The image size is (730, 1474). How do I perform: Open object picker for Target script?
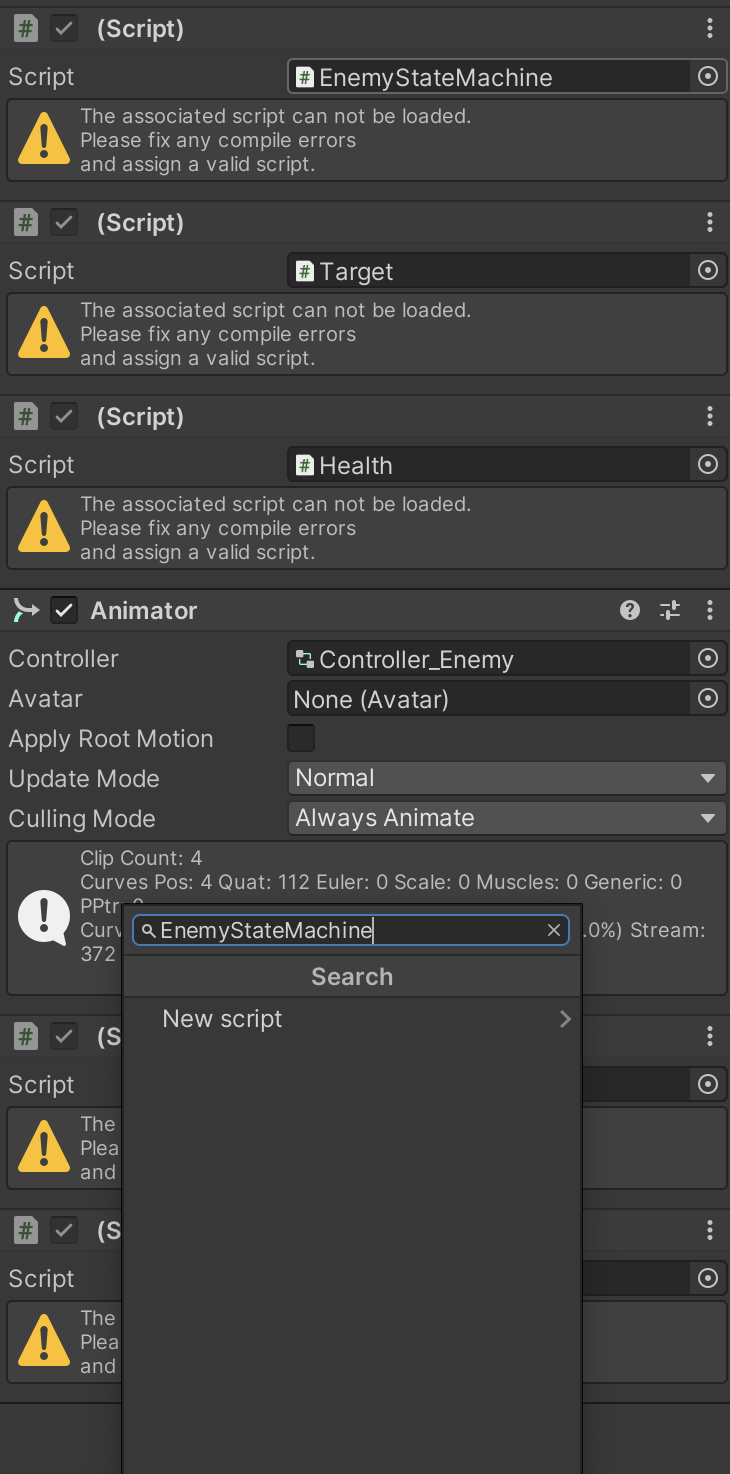coord(707,270)
